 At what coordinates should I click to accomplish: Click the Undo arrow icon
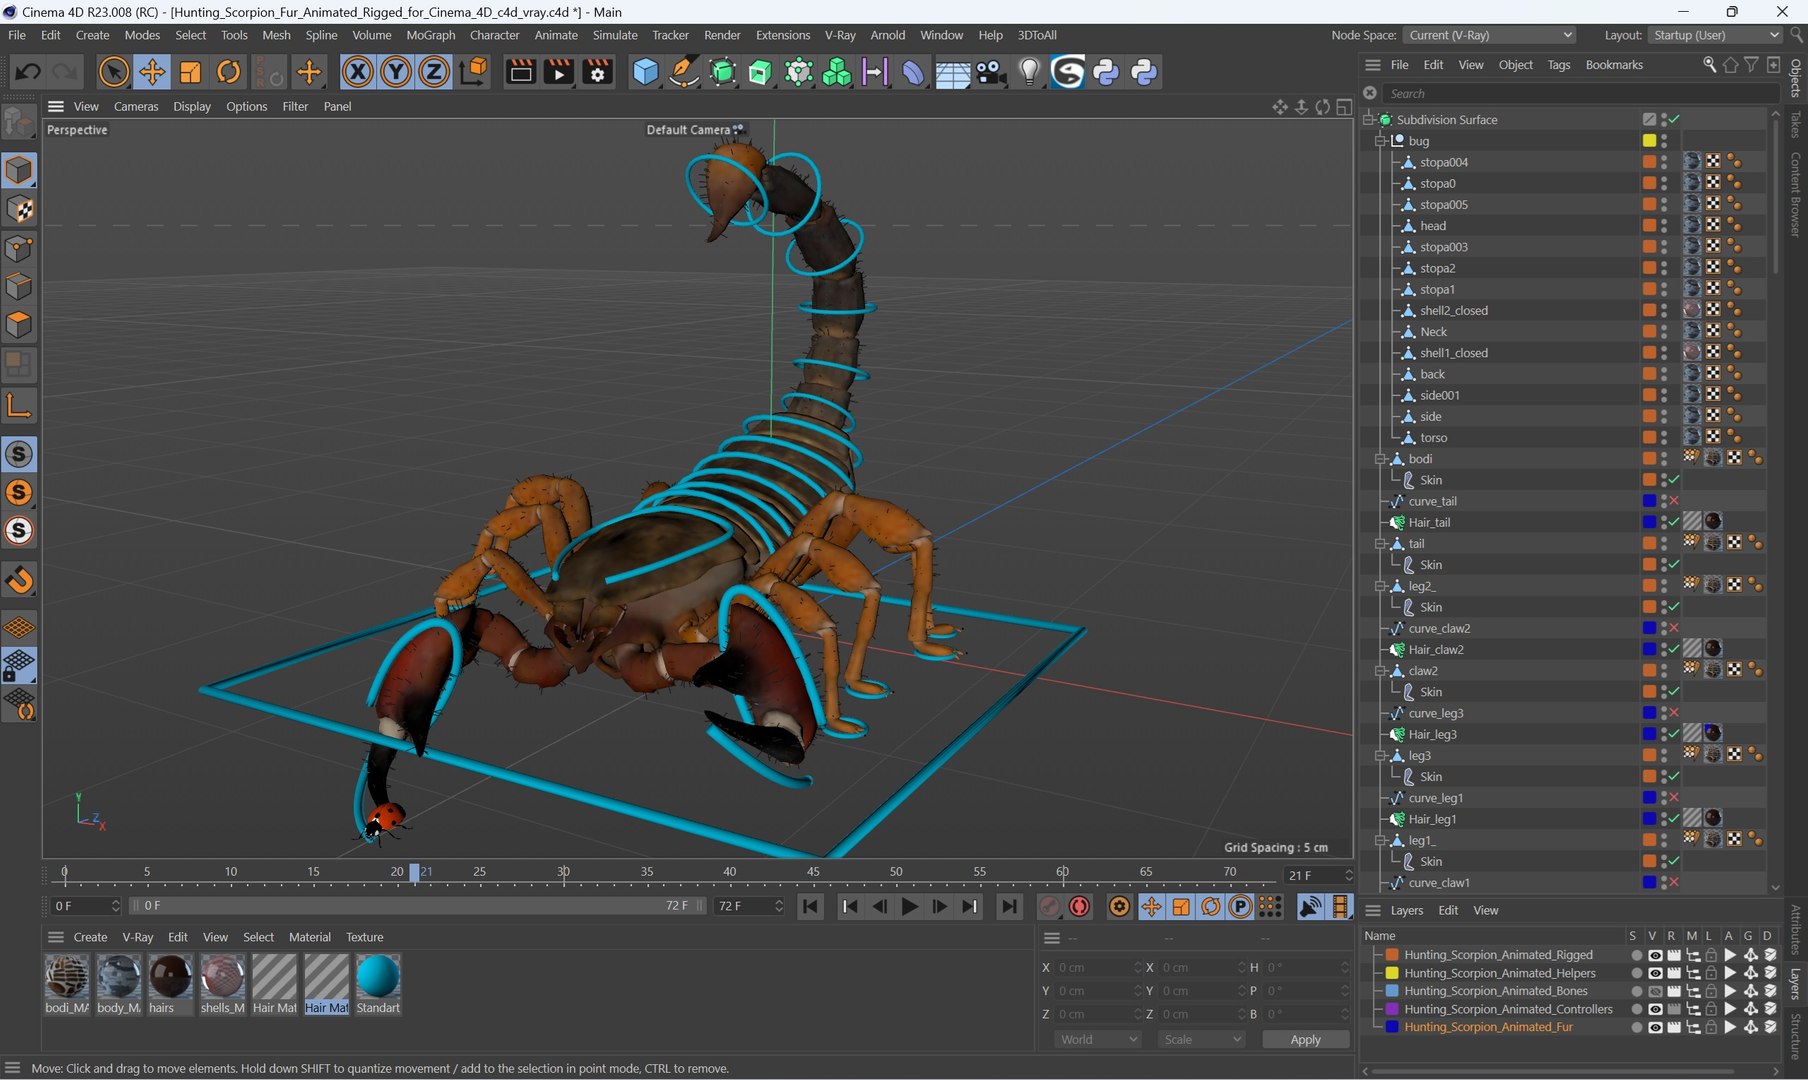tap(27, 72)
